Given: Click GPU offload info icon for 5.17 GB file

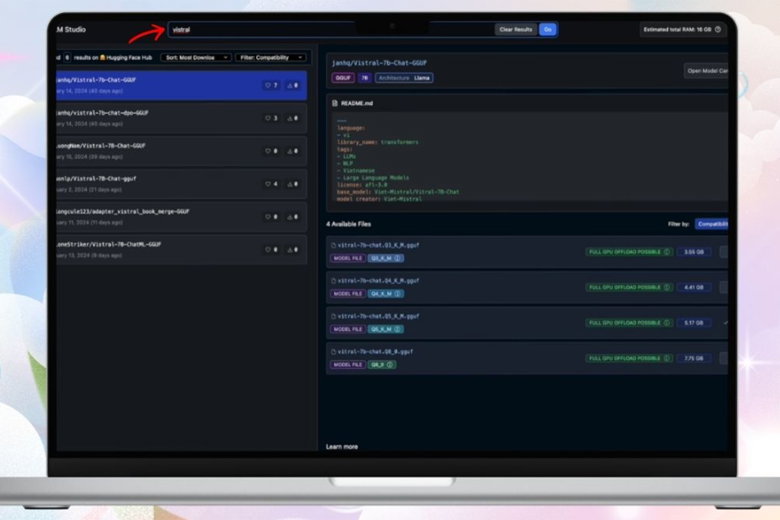Looking at the screenshot, I should point(667,322).
